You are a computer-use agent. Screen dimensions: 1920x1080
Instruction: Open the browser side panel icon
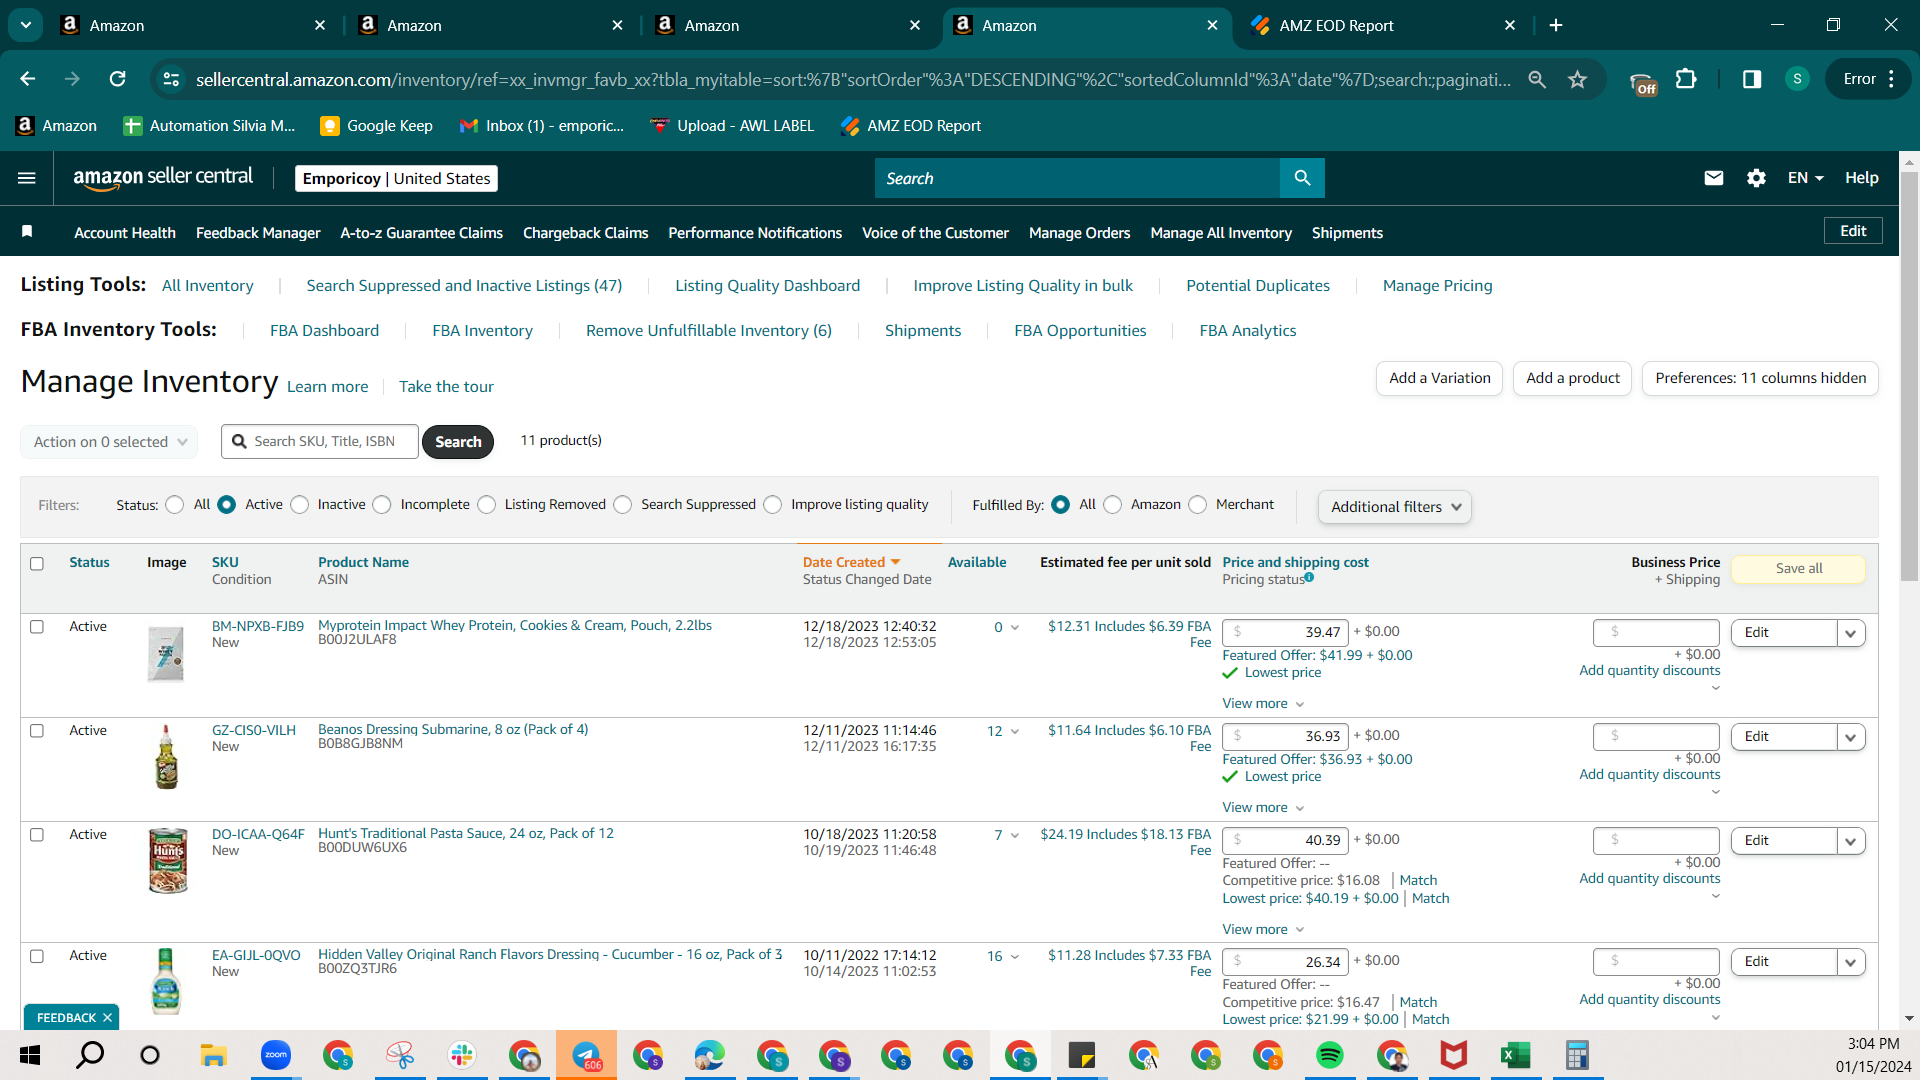point(1751,79)
